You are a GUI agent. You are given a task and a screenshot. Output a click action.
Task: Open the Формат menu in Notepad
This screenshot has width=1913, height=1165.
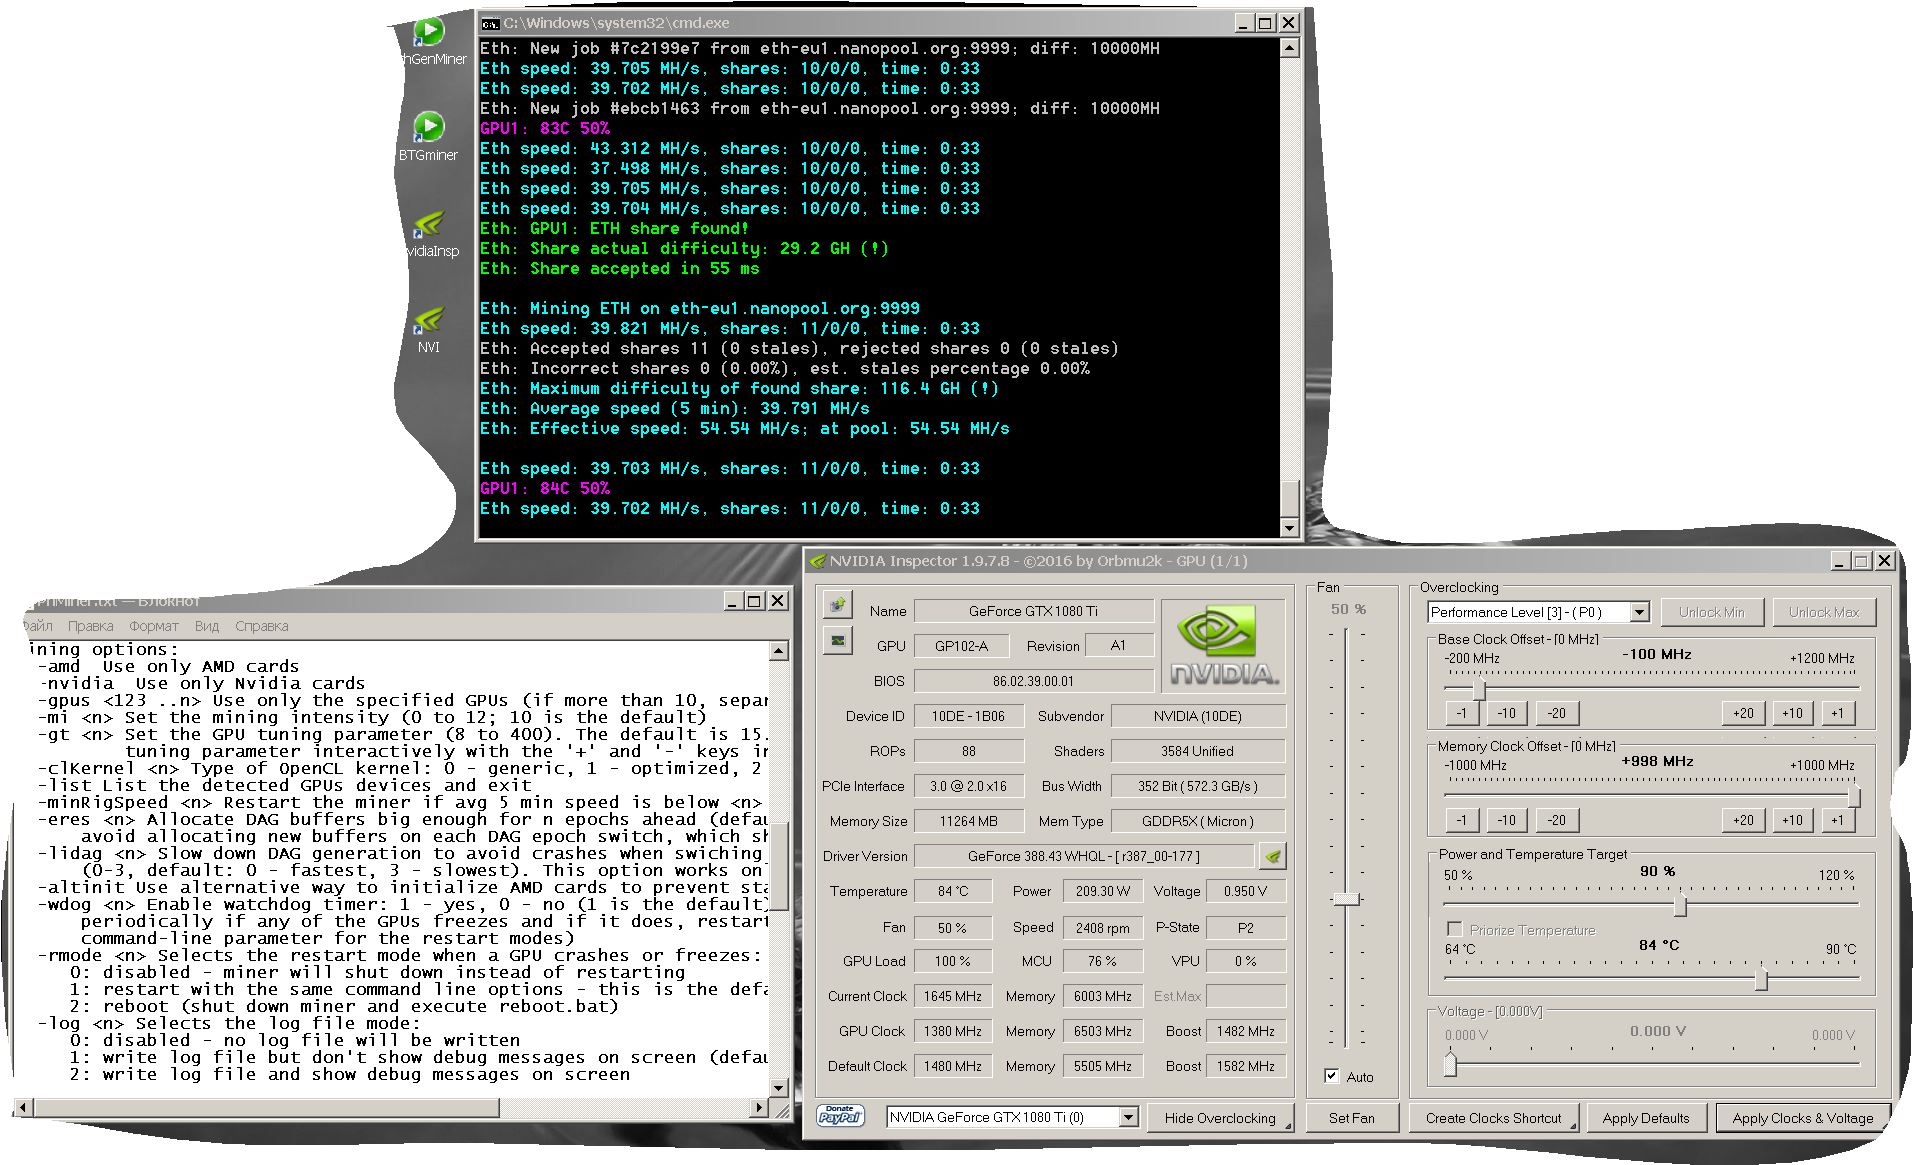tap(154, 626)
